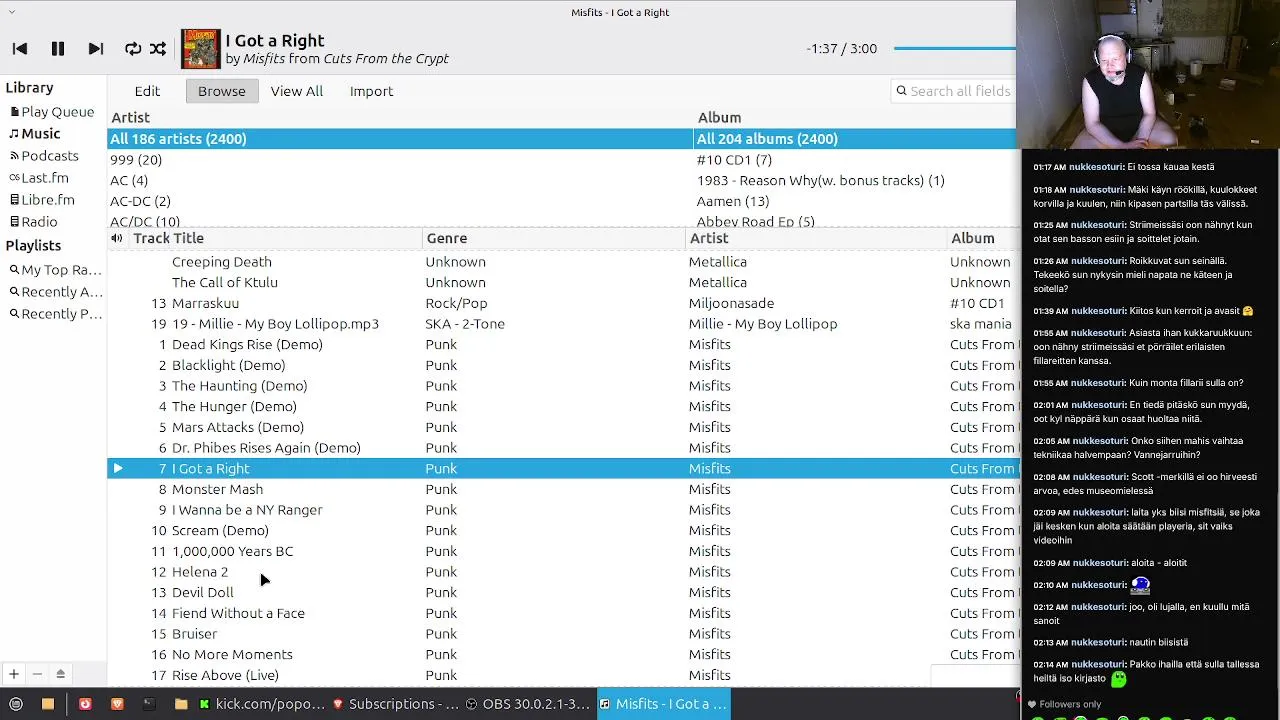Select artist AC (4)
This screenshot has width=1280, height=720.
(129, 181)
